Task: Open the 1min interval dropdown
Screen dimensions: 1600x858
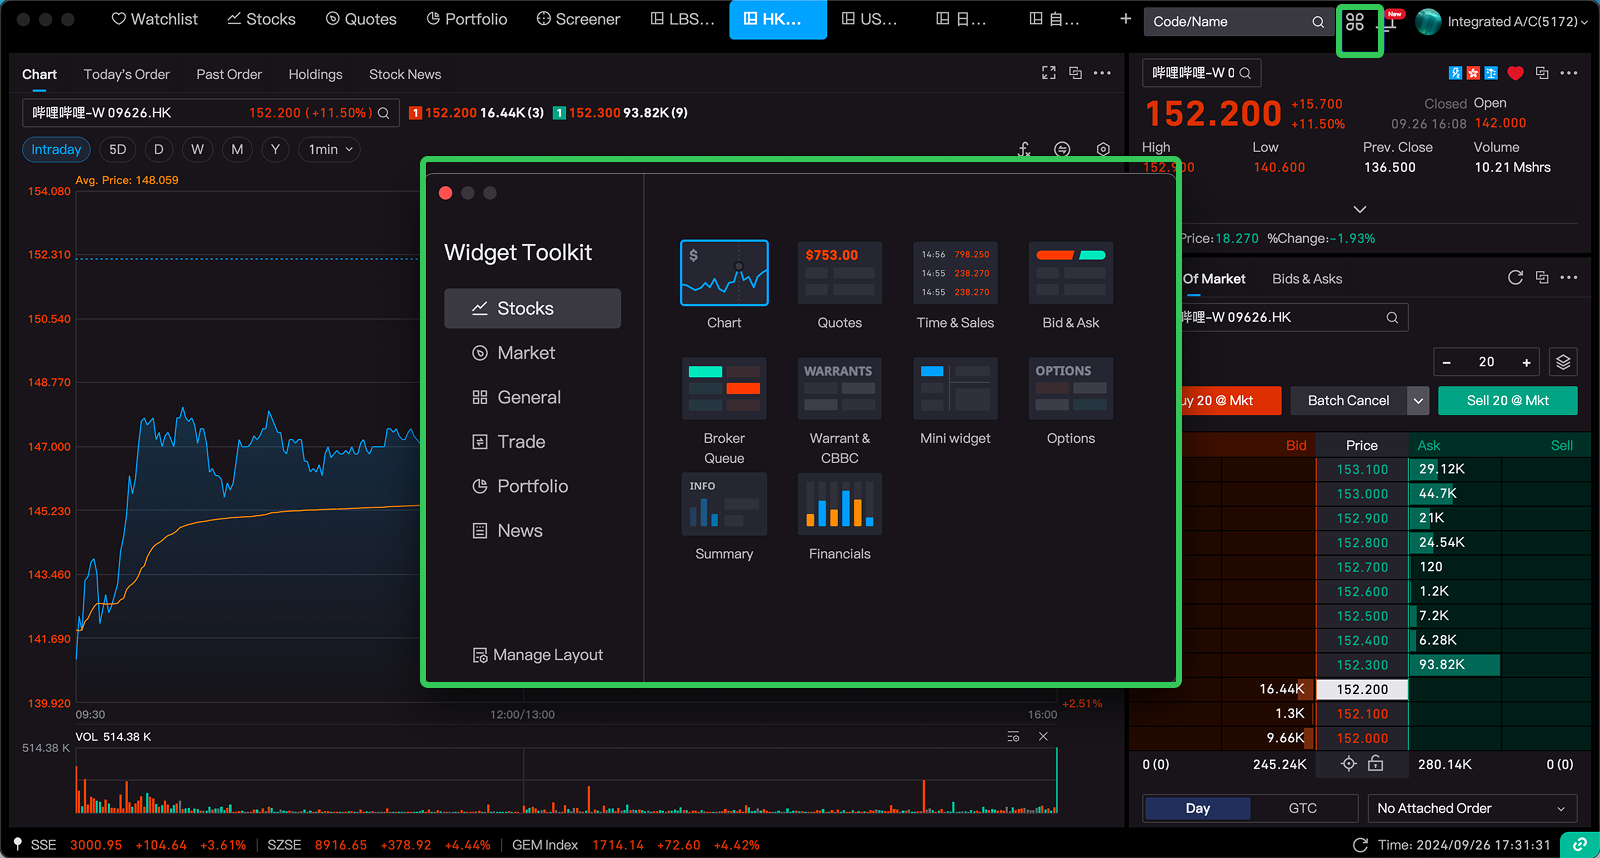Action: (329, 149)
